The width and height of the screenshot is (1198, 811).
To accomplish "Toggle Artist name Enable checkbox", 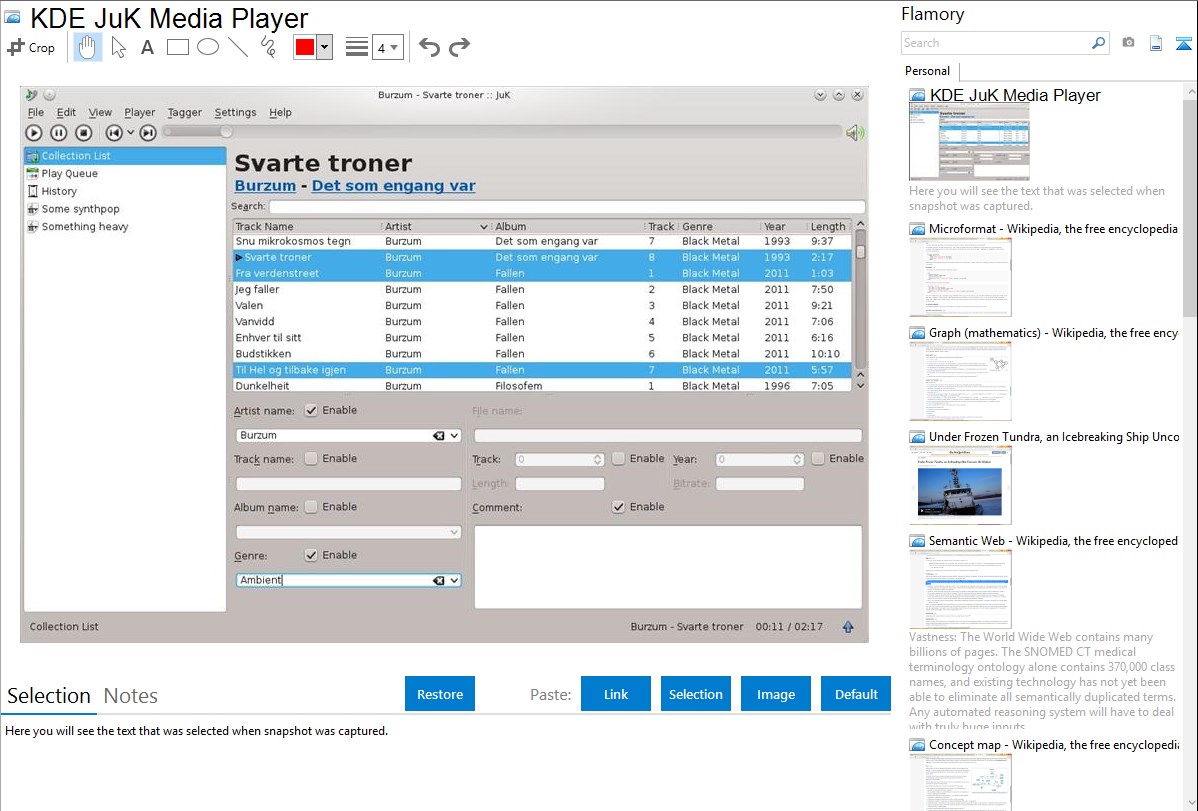I will tap(311, 410).
